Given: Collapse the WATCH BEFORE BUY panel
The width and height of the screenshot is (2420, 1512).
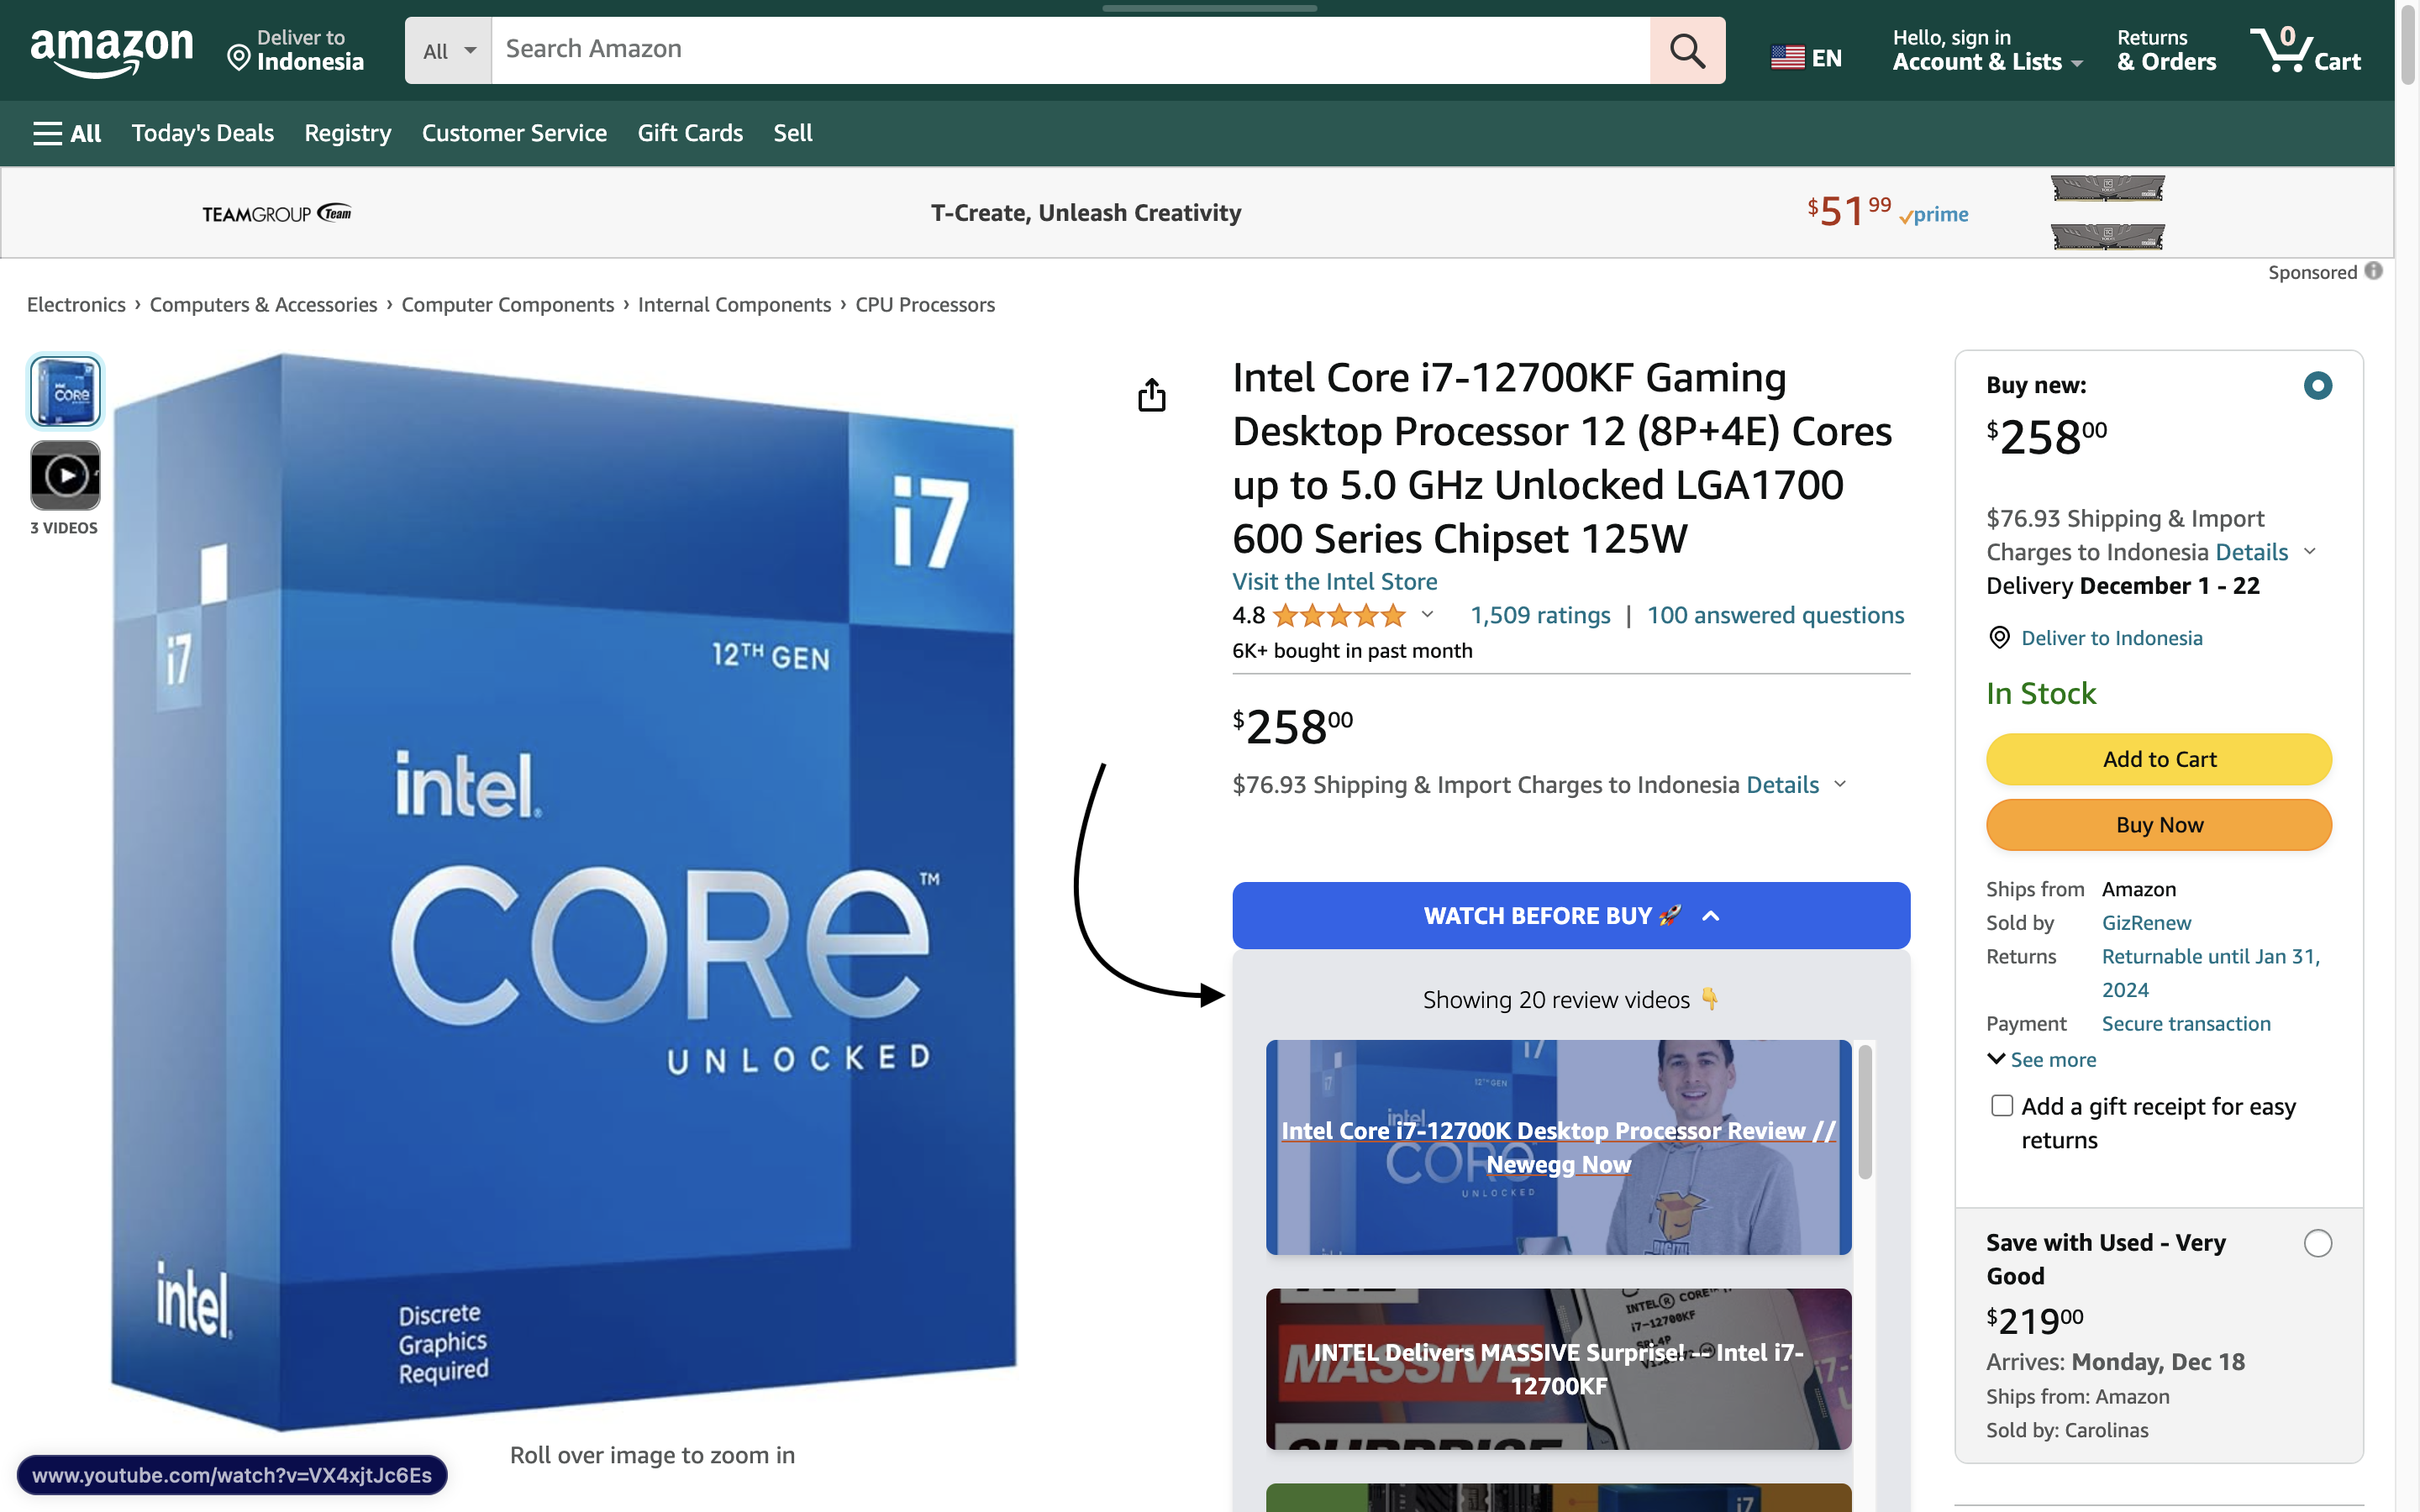Looking at the screenshot, I should click(x=1571, y=915).
